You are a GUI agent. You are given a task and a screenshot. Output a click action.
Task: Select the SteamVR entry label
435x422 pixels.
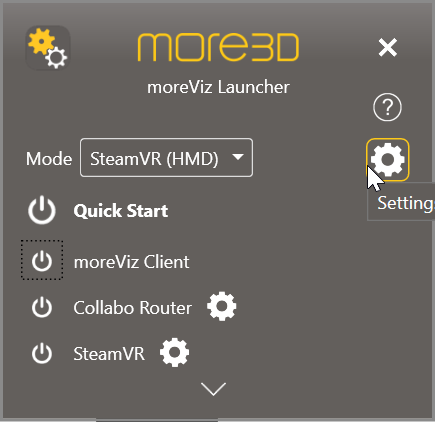point(109,354)
